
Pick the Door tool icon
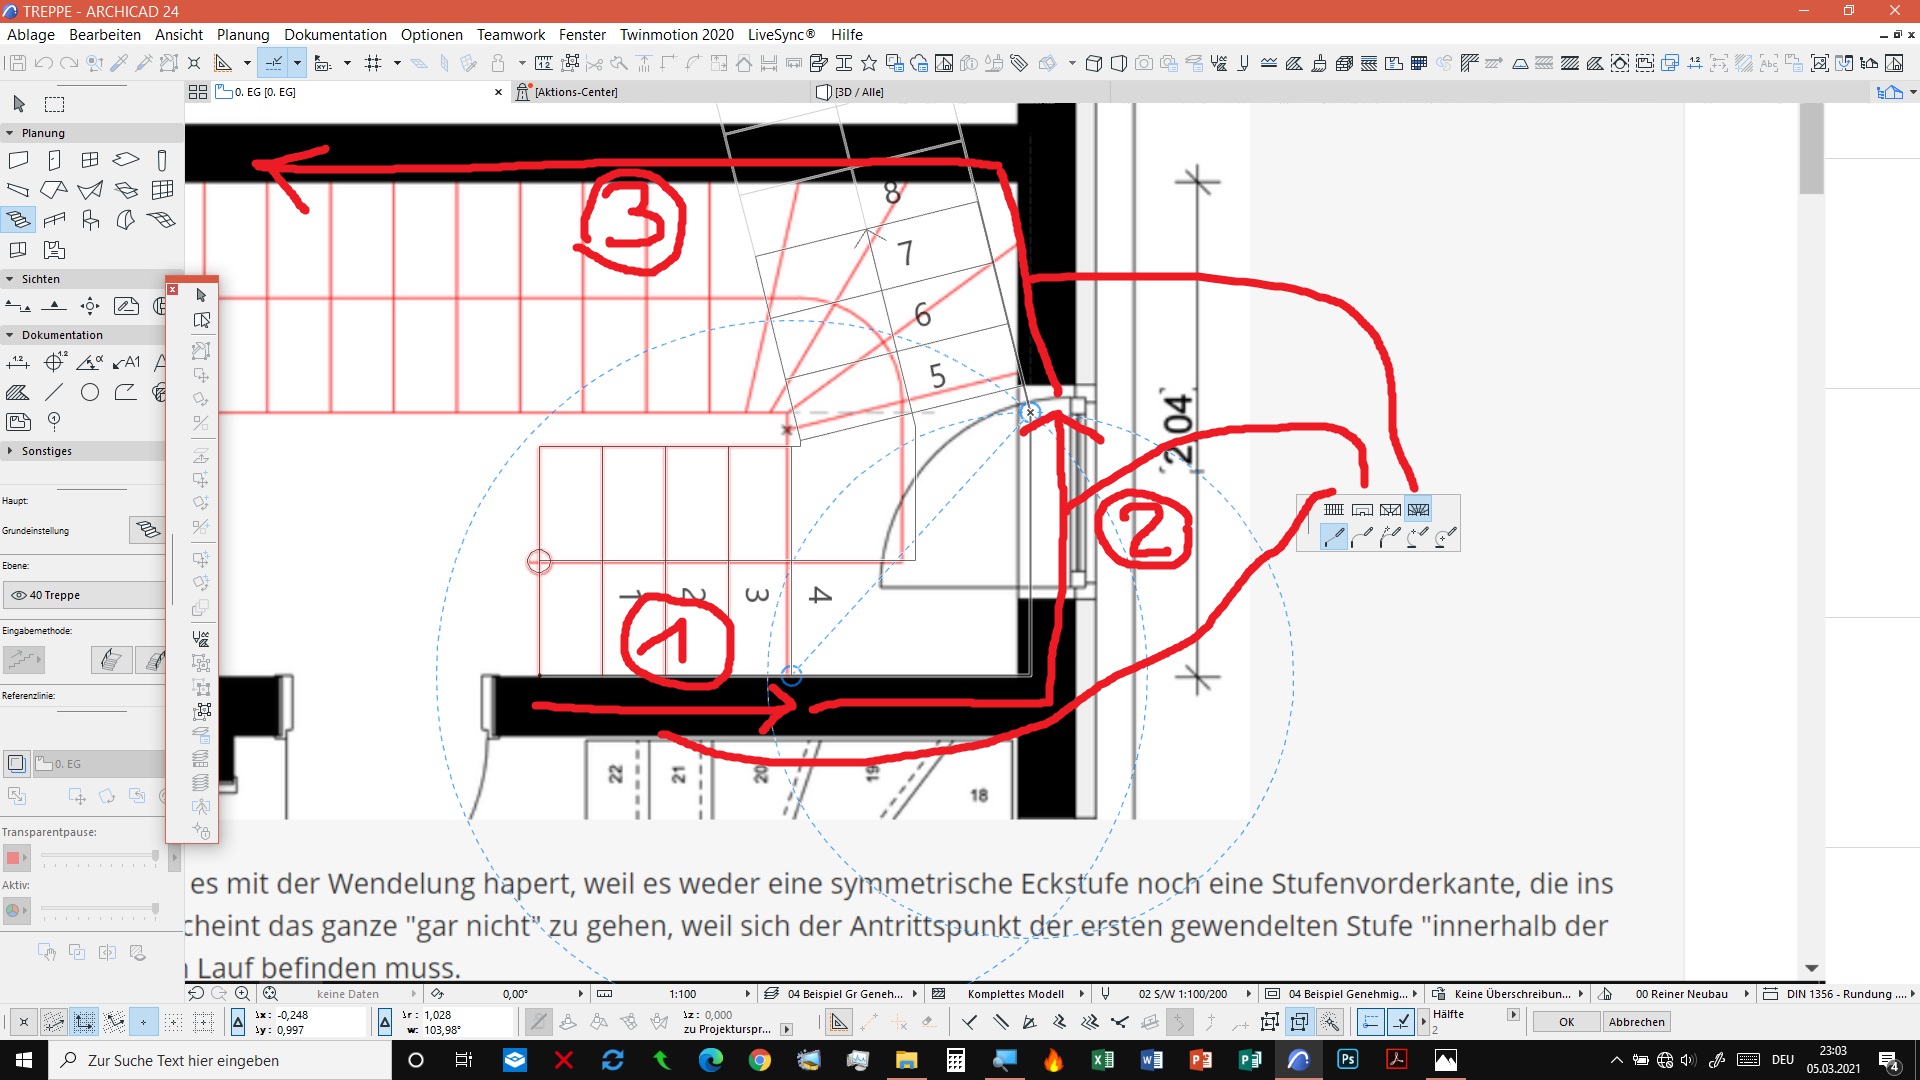coord(54,160)
